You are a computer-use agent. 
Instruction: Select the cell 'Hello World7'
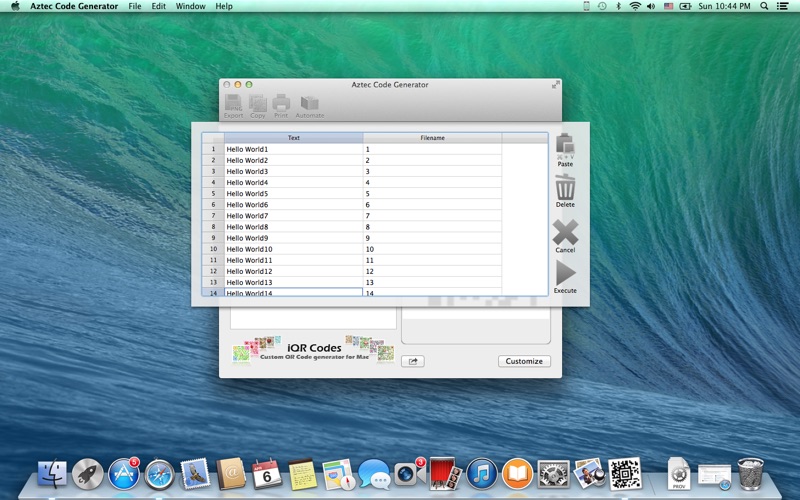(x=293, y=216)
